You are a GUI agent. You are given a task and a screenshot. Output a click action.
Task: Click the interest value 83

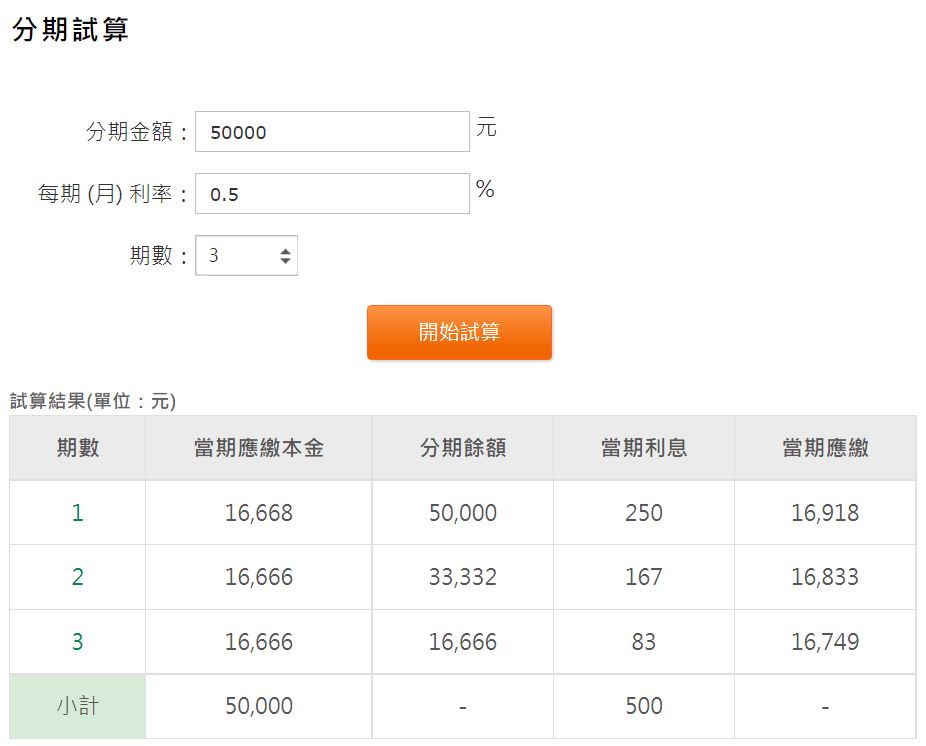[644, 641]
